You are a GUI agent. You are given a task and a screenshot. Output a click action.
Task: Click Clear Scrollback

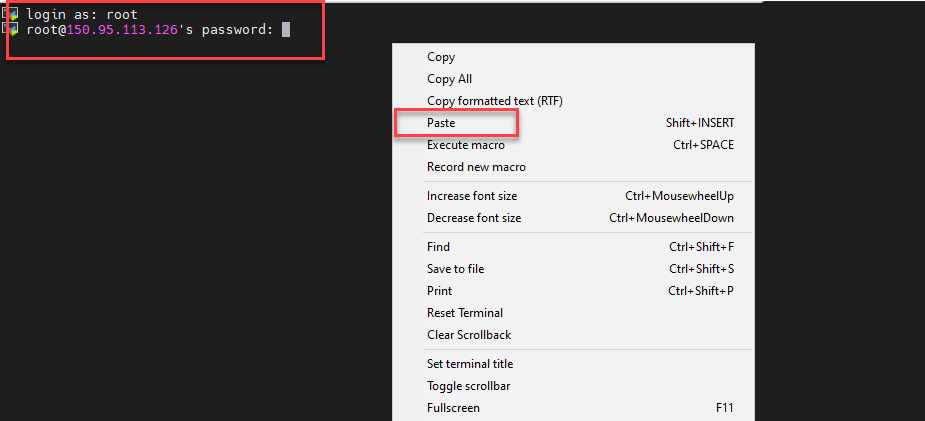(x=469, y=335)
